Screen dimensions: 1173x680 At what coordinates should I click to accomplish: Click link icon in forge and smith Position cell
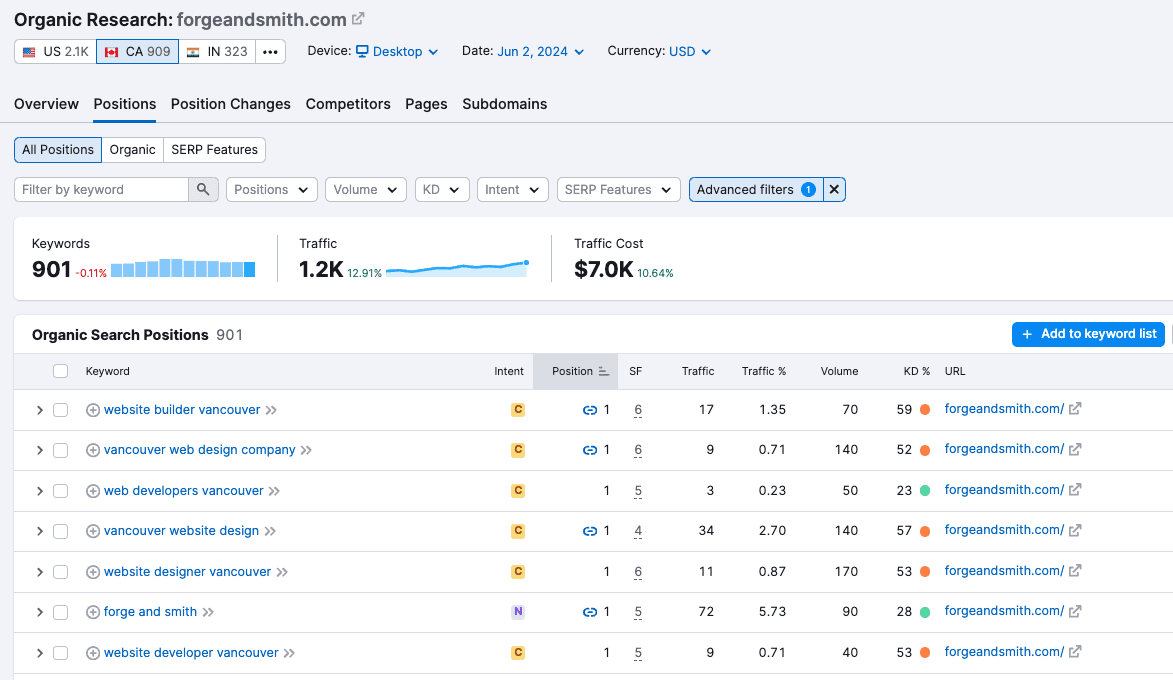click(x=590, y=612)
